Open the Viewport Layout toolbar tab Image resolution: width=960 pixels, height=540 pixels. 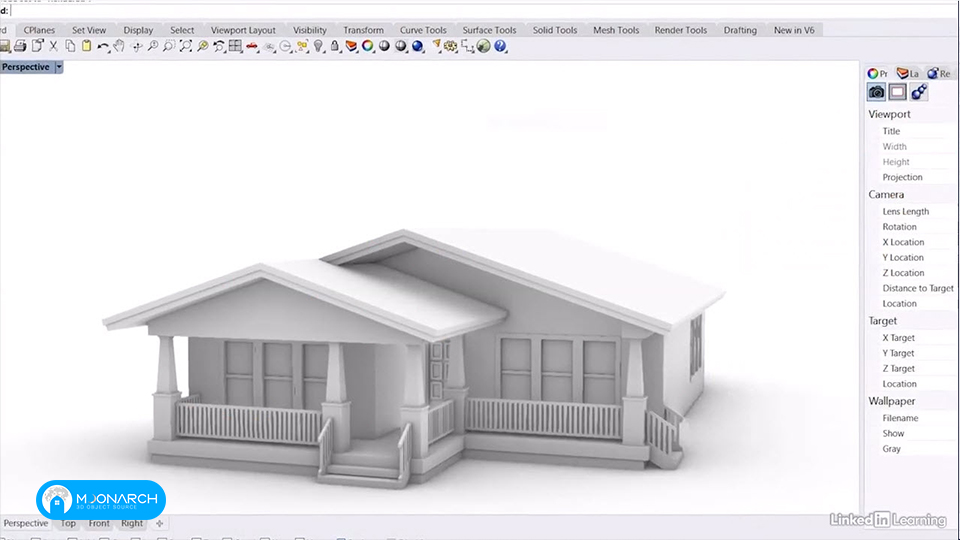pyautogui.click(x=243, y=30)
